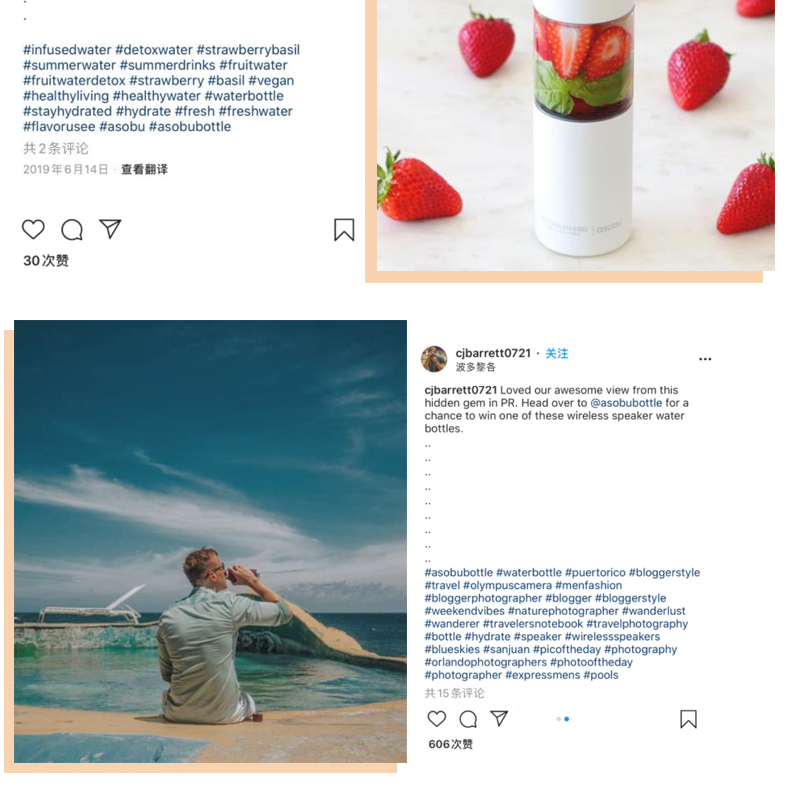This screenshot has height=792, width=790.
Task: Open the @asobubottle mention link
Action: [626, 403]
